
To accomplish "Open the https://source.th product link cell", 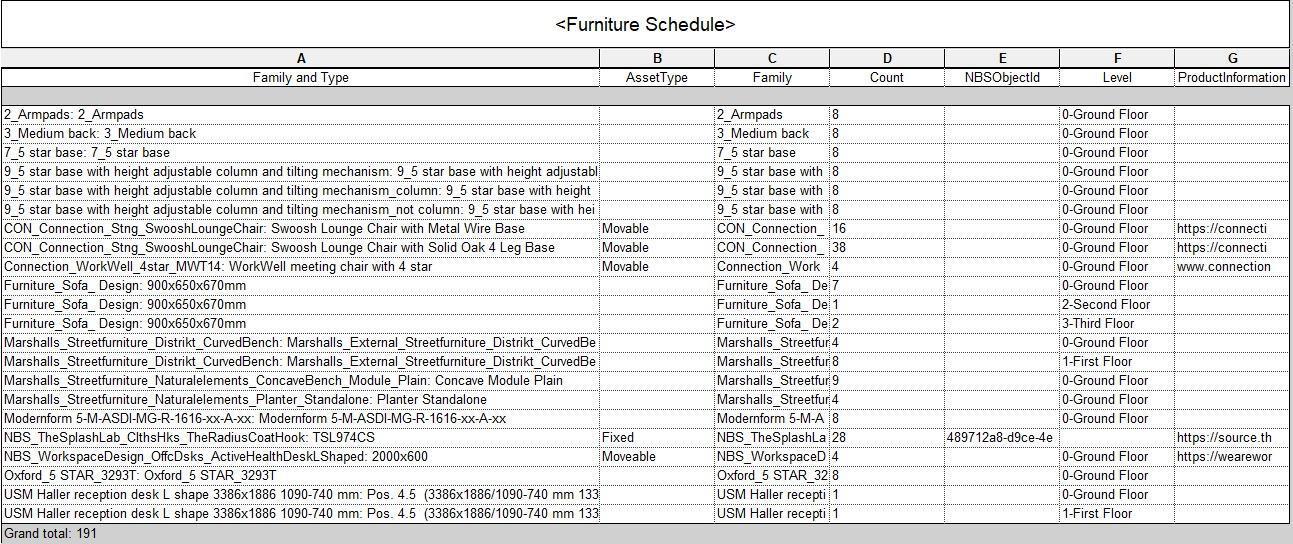I will pos(1232,438).
